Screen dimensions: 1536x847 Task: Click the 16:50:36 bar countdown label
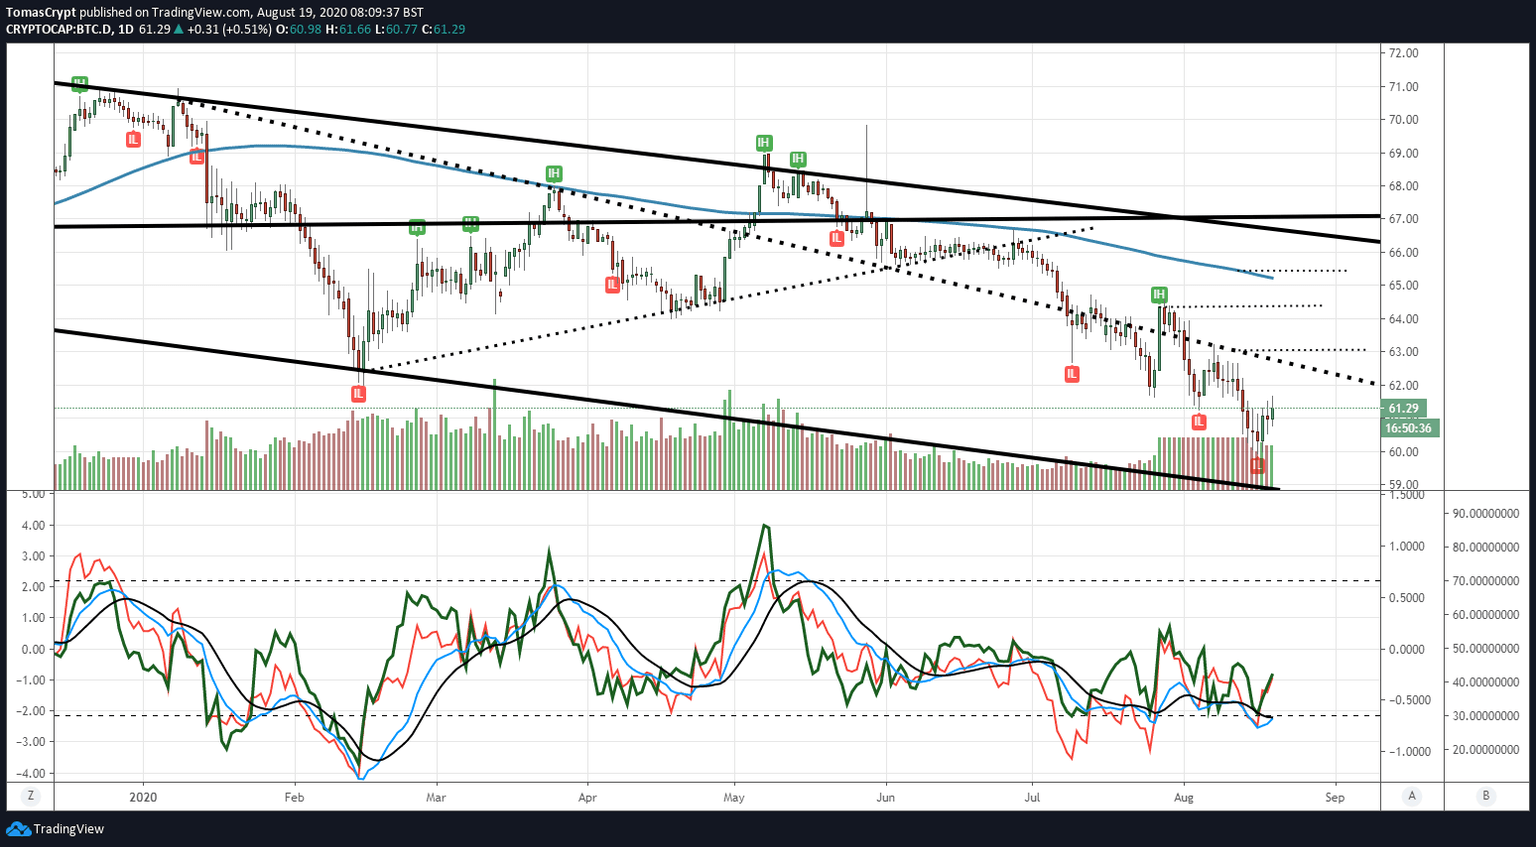tap(1408, 428)
